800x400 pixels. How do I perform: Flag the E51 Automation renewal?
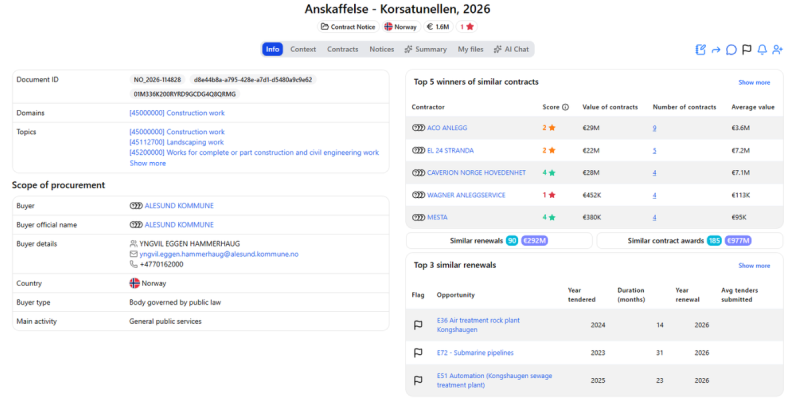(x=418, y=380)
